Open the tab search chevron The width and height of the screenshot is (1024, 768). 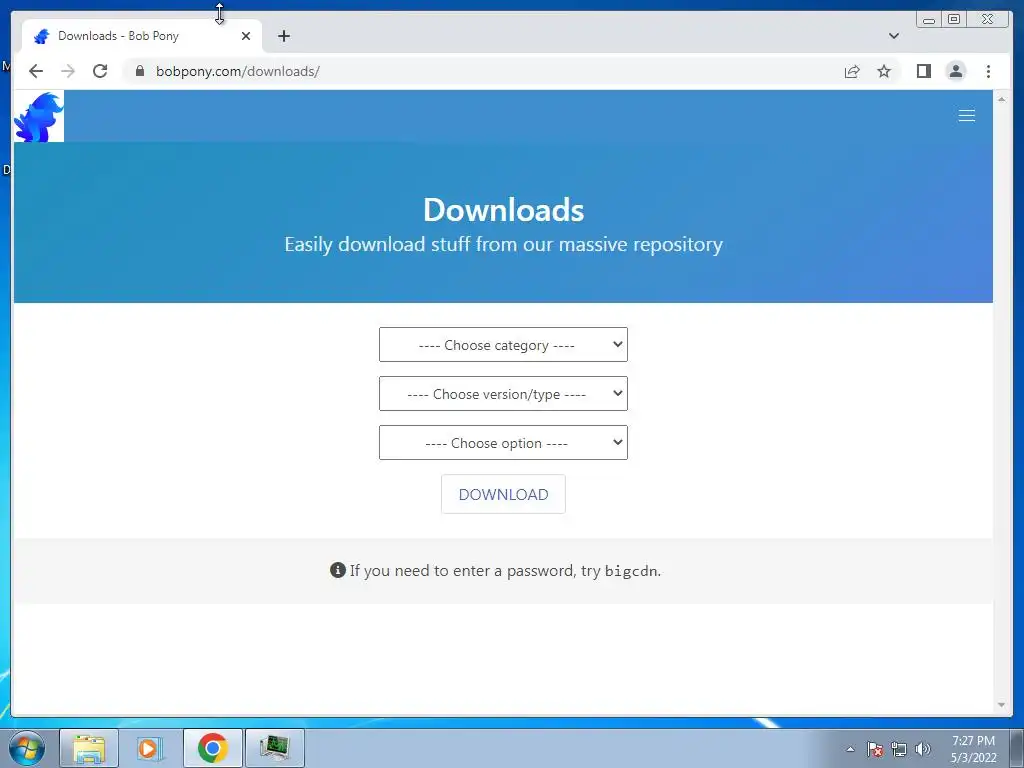pos(893,36)
